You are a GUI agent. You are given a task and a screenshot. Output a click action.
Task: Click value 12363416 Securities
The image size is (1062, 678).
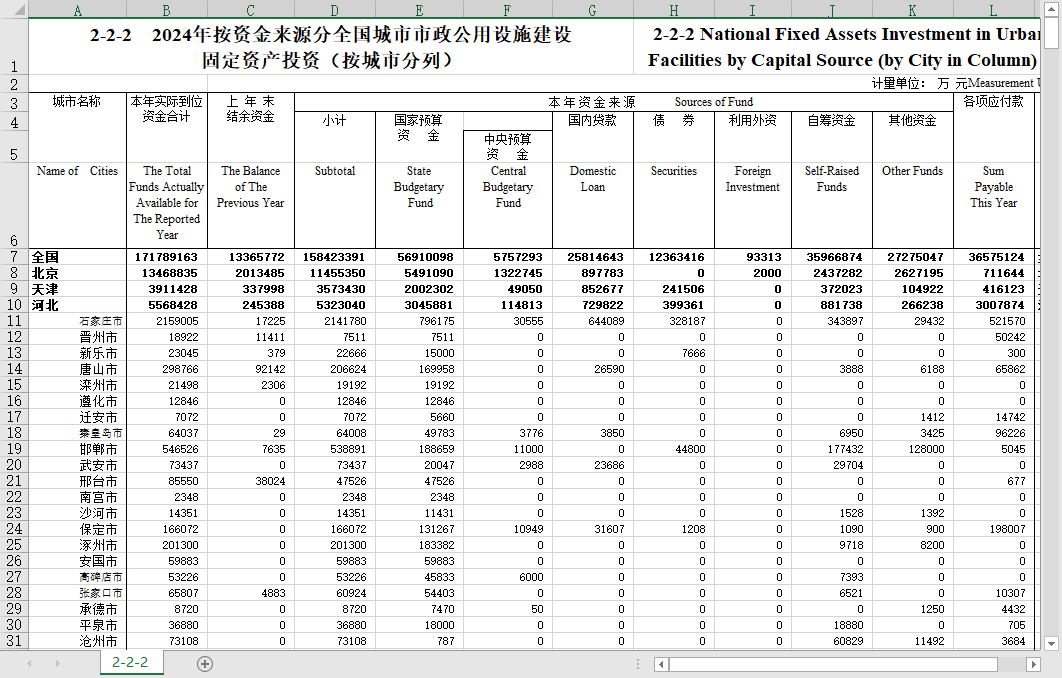(x=674, y=257)
